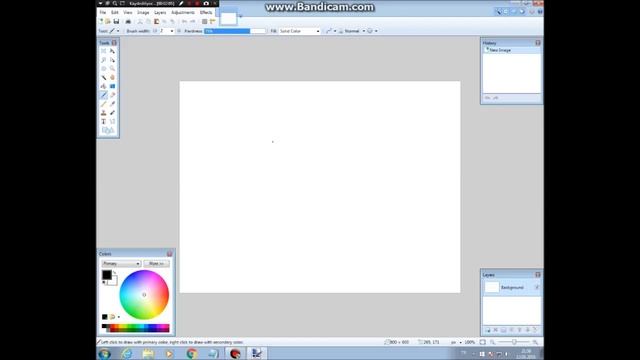The height and width of the screenshot is (360, 640).
Task: Open the View menu
Action: [x=128, y=12]
